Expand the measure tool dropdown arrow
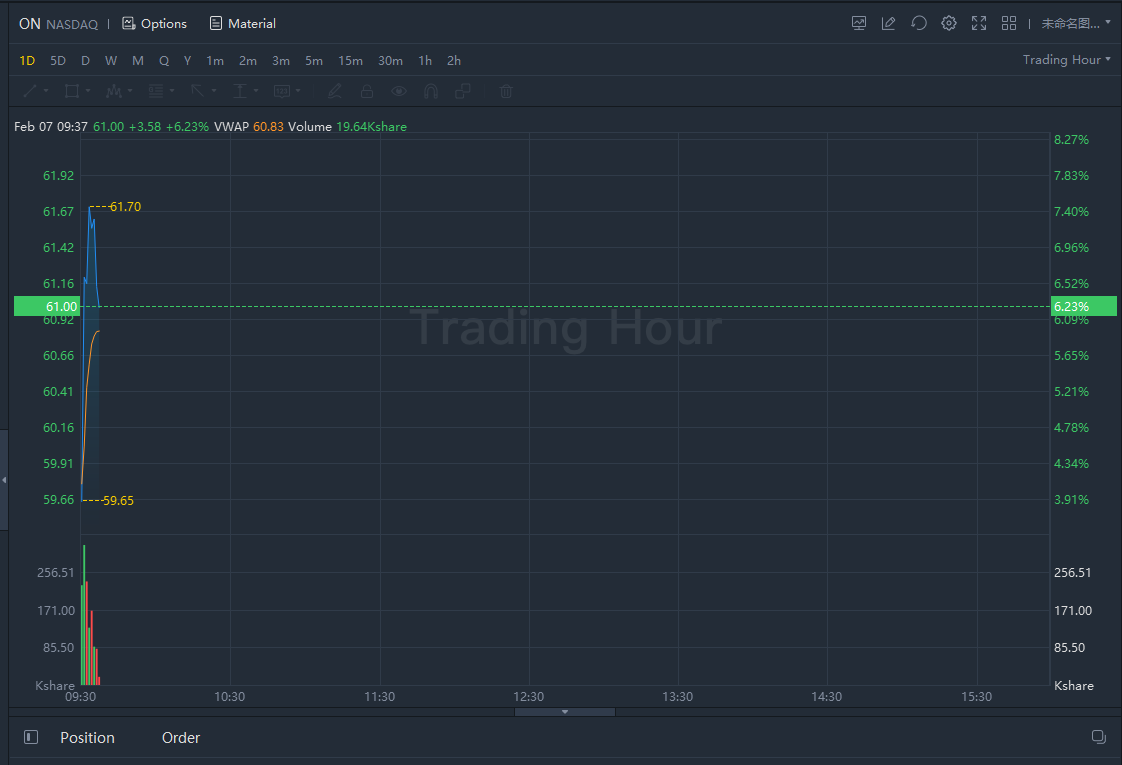This screenshot has height=765, width=1122. tap(256, 91)
